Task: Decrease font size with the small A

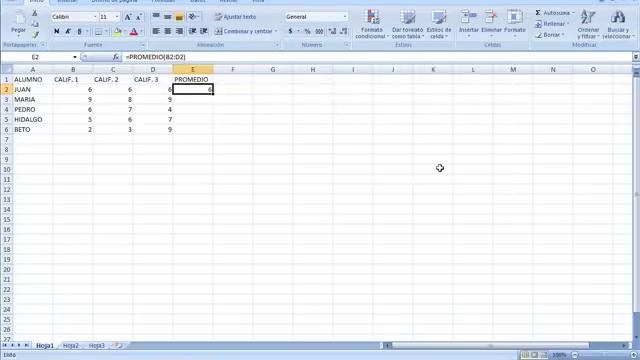Action: point(139,17)
